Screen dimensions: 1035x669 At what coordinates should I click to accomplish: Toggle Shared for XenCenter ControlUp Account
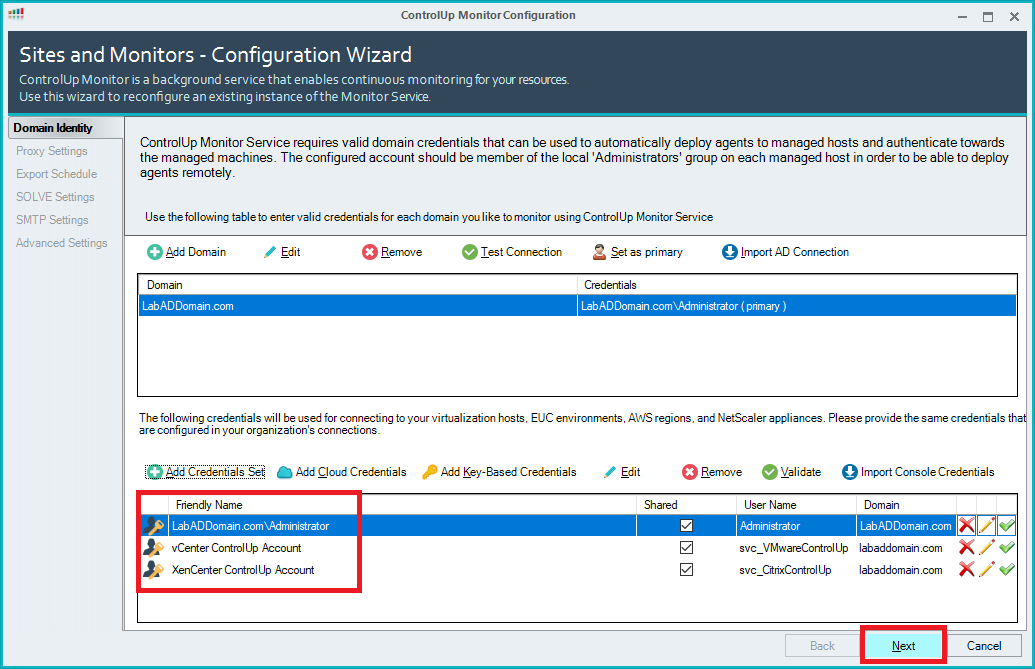pos(686,570)
